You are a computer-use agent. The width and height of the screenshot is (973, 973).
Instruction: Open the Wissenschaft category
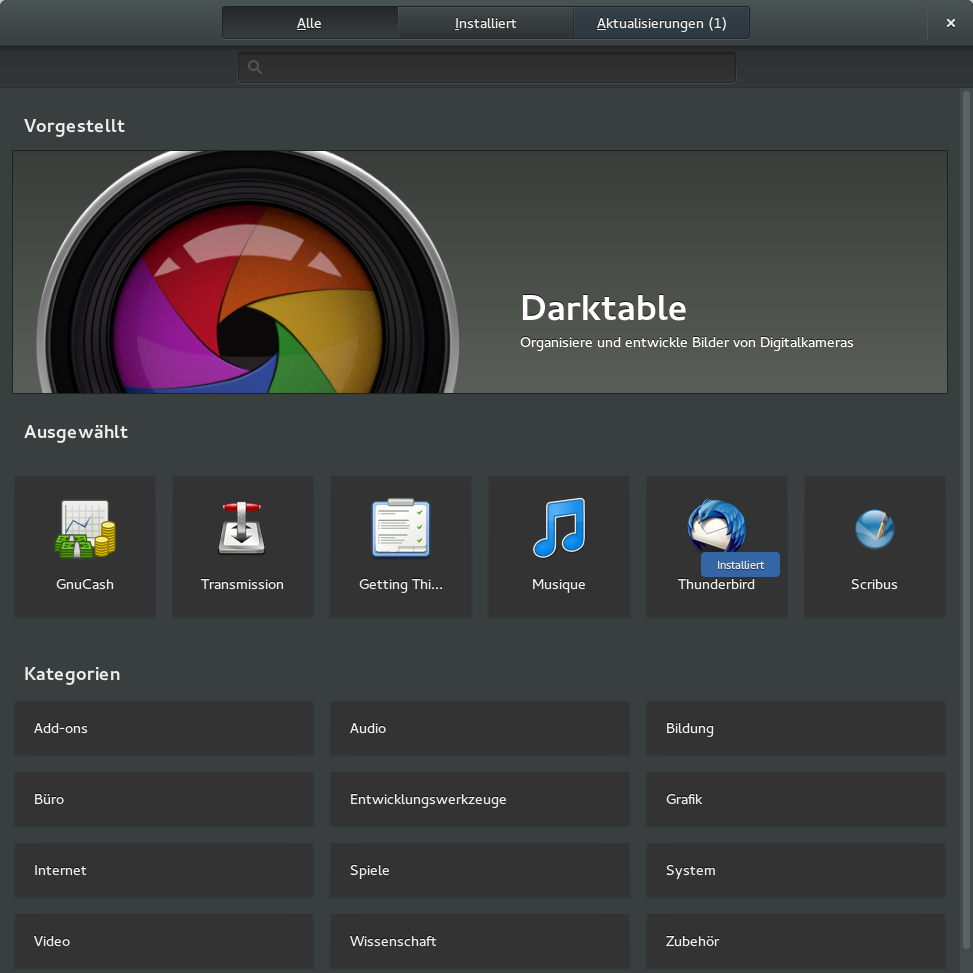pos(480,941)
